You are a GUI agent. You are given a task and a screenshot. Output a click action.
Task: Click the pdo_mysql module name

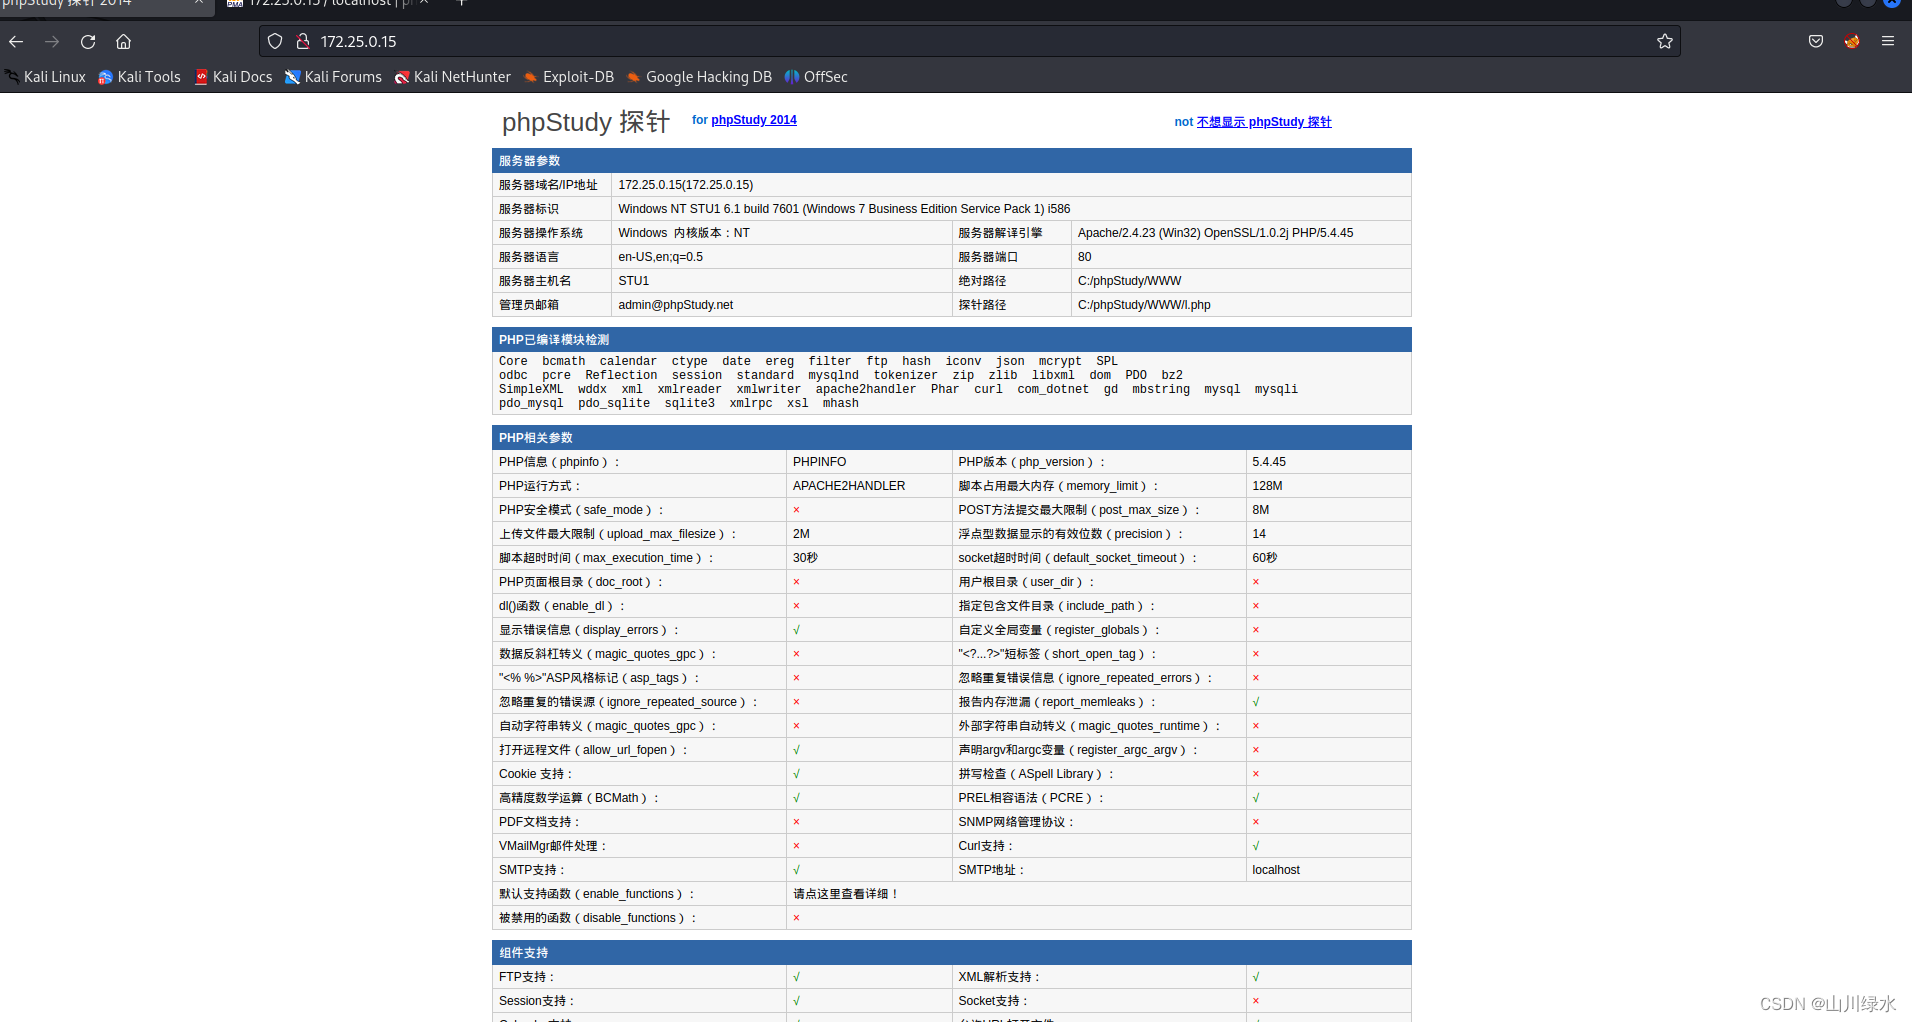pos(531,404)
